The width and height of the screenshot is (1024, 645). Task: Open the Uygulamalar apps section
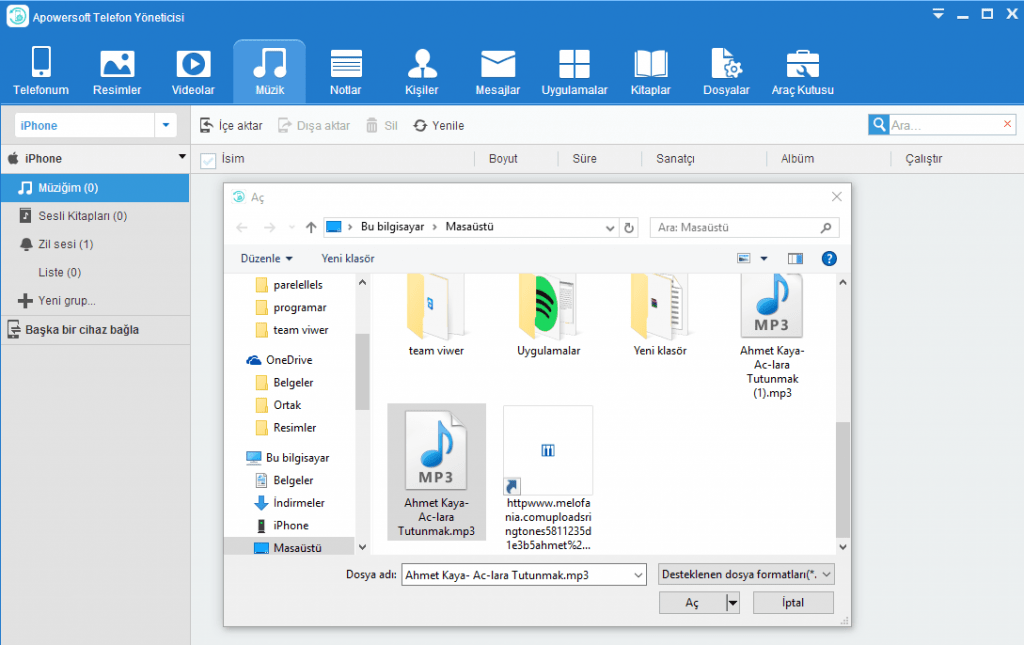point(574,71)
